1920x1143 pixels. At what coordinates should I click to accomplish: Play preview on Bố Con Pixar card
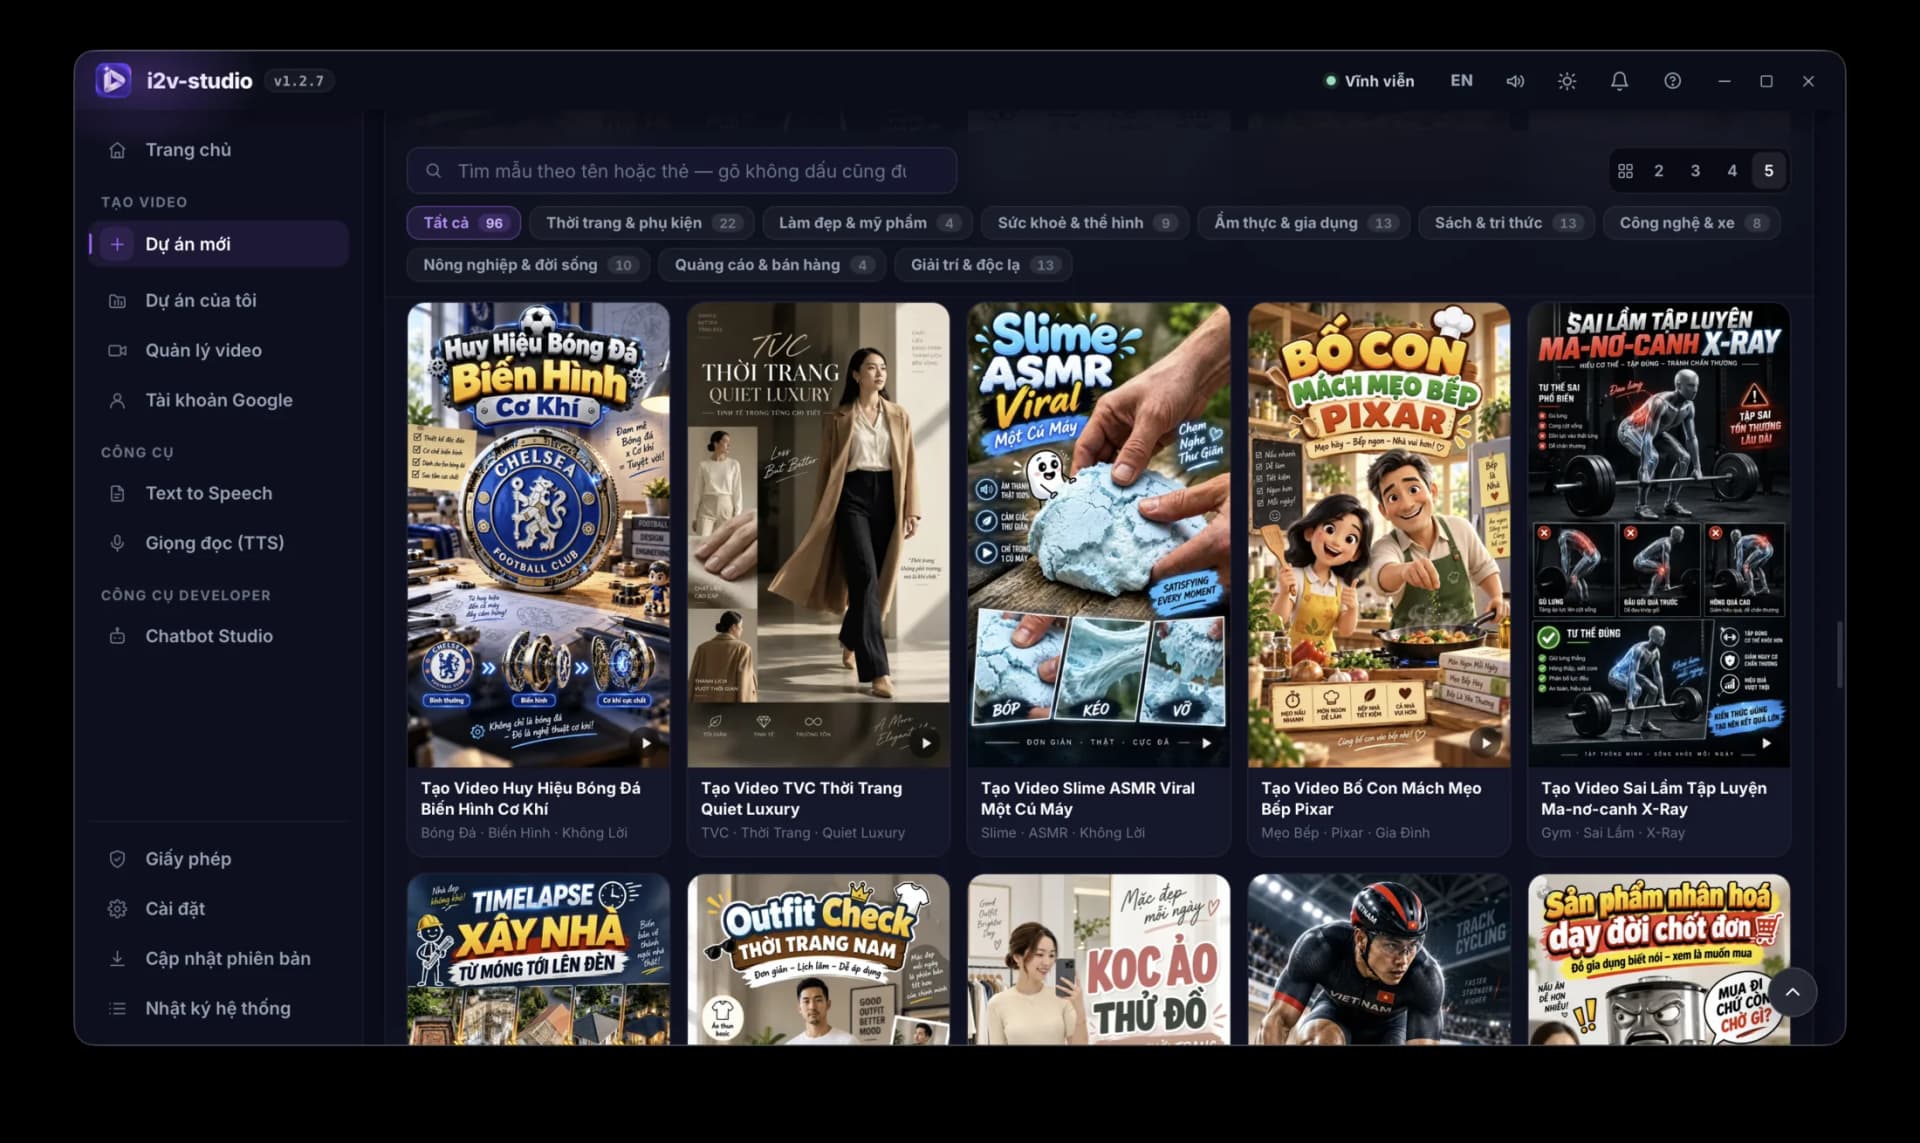pyautogui.click(x=1486, y=742)
